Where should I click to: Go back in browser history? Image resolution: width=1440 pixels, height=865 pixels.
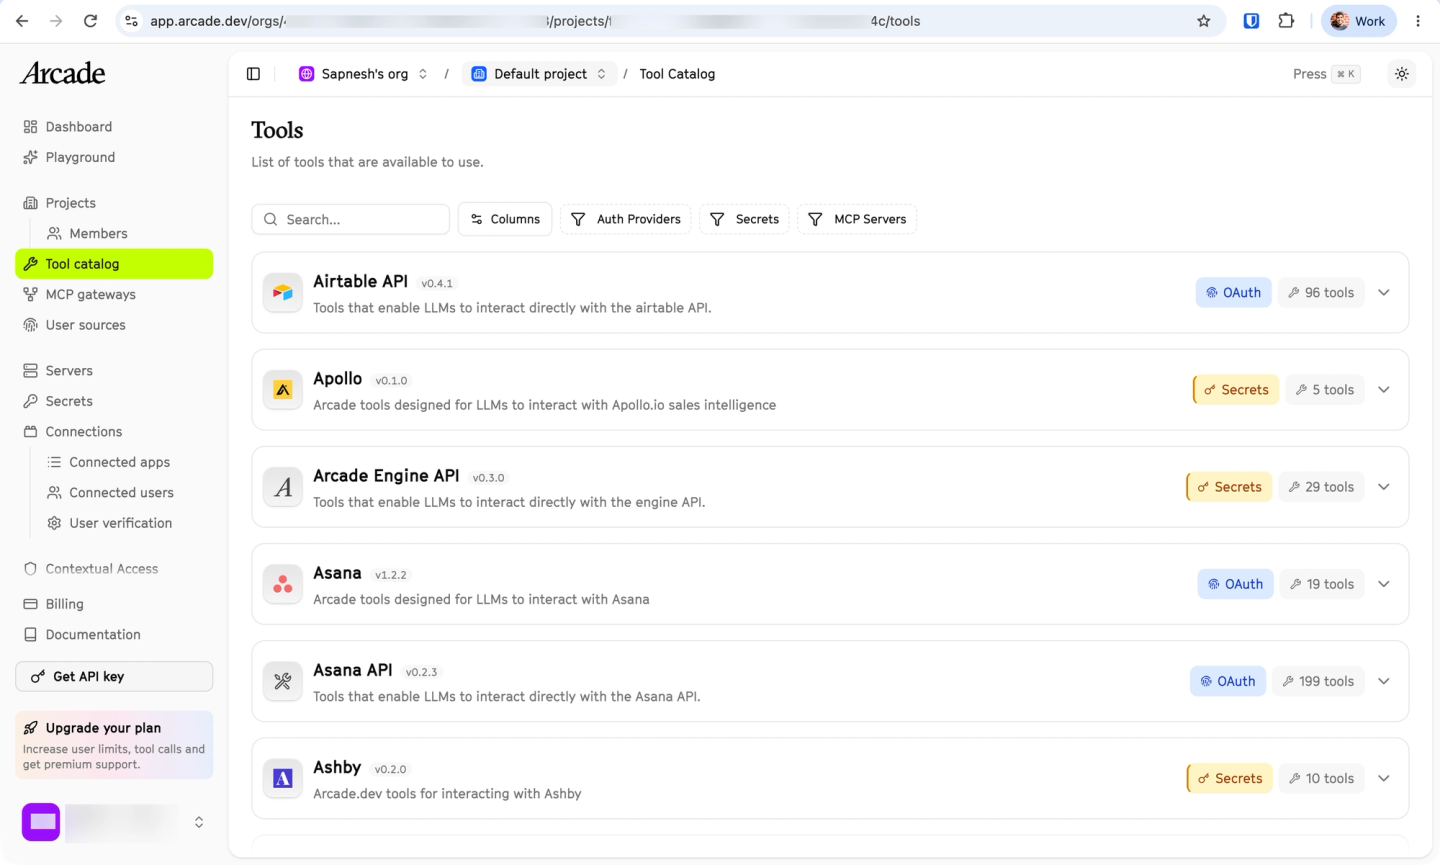22,21
